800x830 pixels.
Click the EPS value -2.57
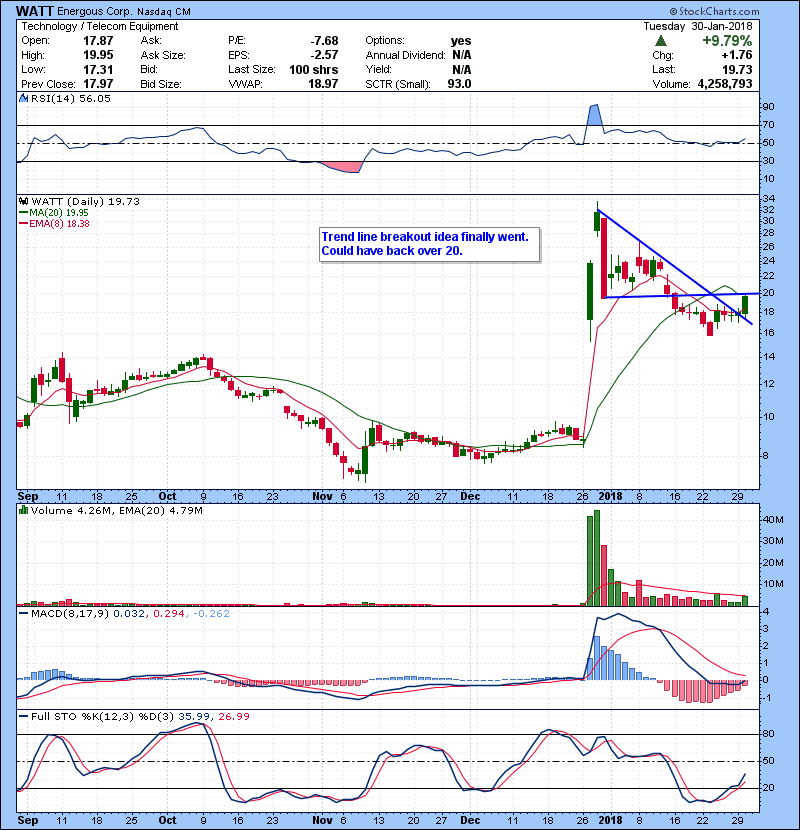[324, 55]
